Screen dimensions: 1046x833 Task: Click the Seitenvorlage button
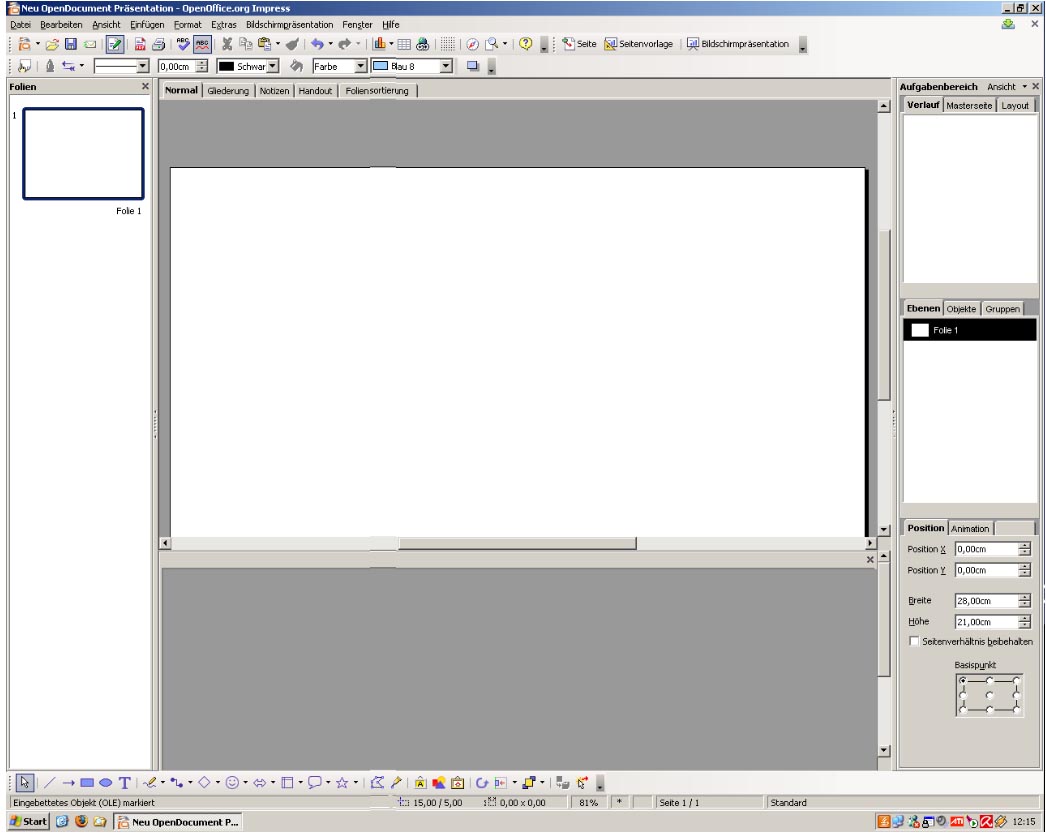click(x=639, y=44)
